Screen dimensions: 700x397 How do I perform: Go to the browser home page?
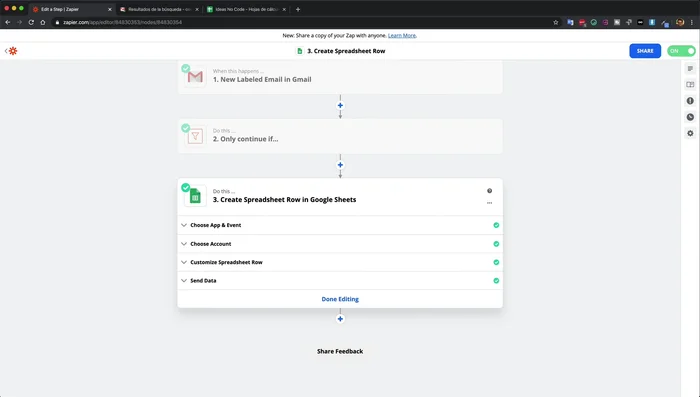pyautogui.click(x=43, y=22)
